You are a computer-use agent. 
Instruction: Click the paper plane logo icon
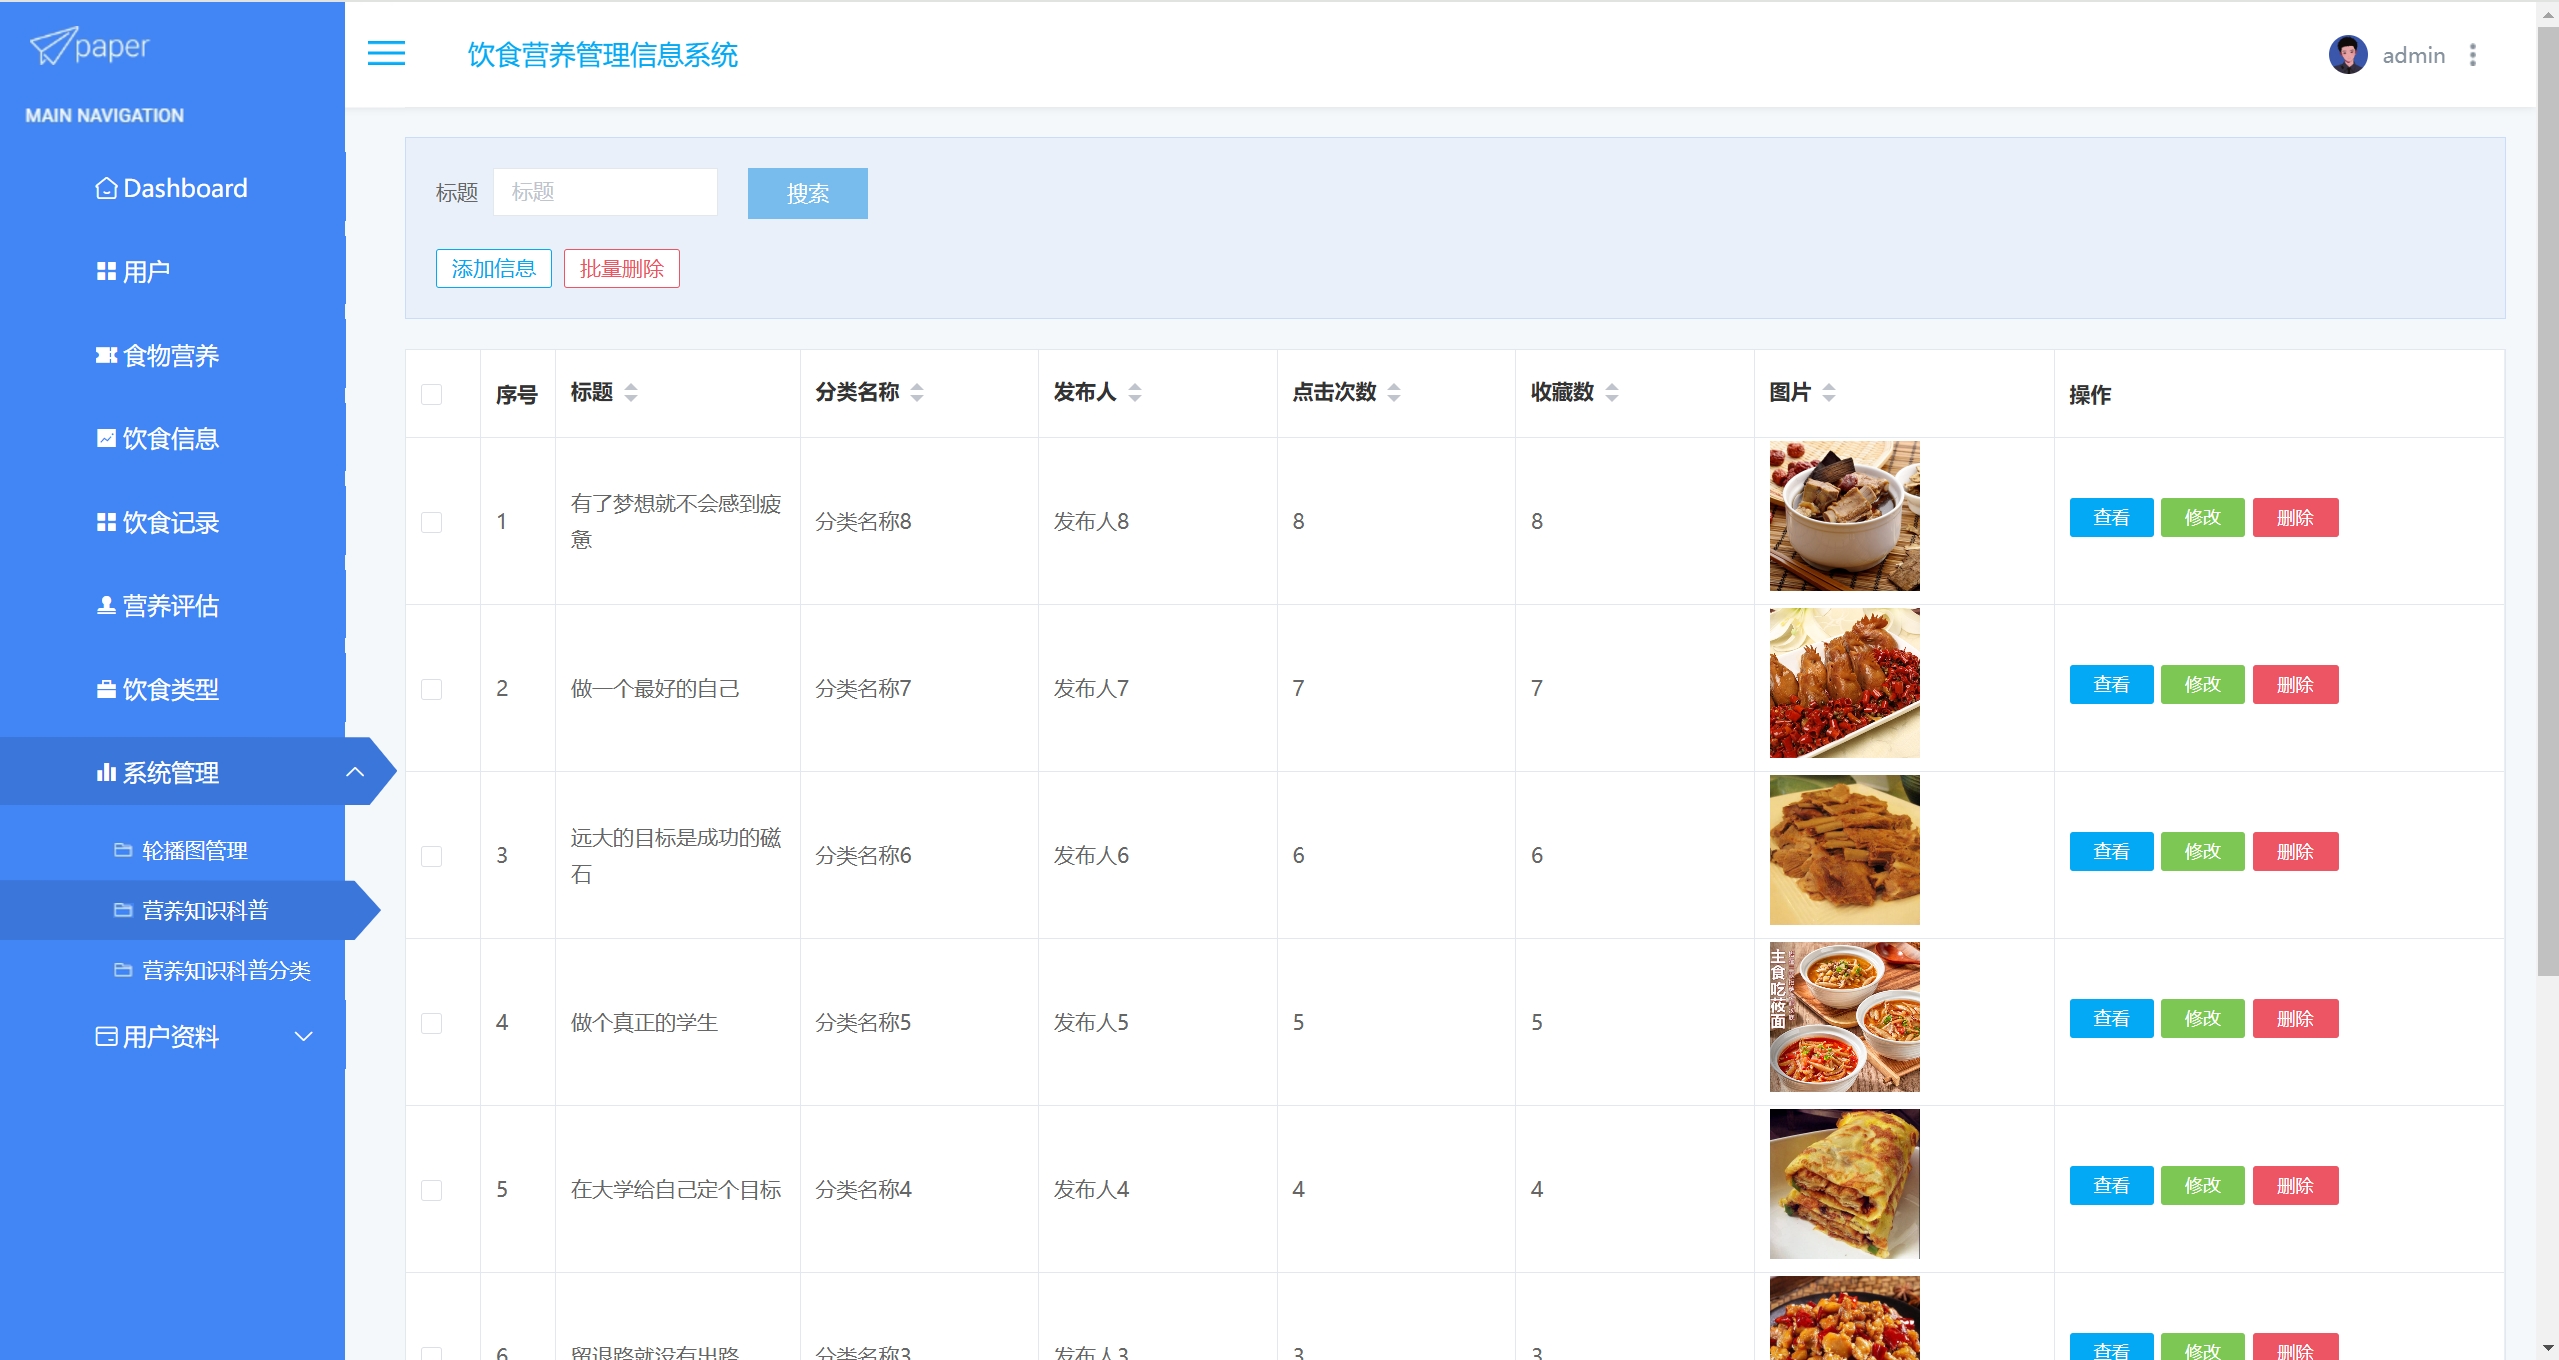(x=52, y=46)
